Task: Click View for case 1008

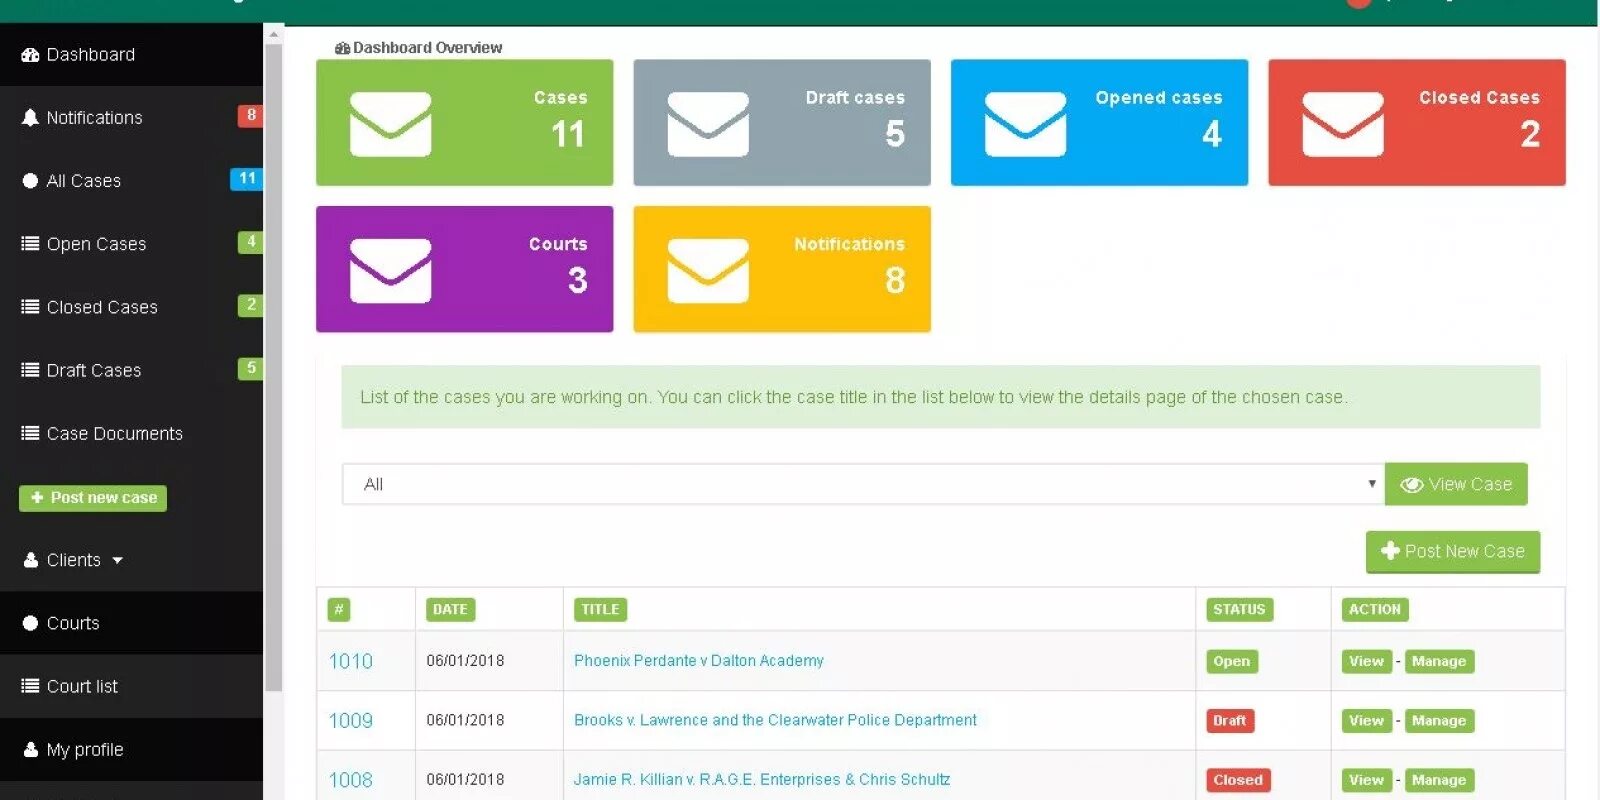Action: 1366,780
